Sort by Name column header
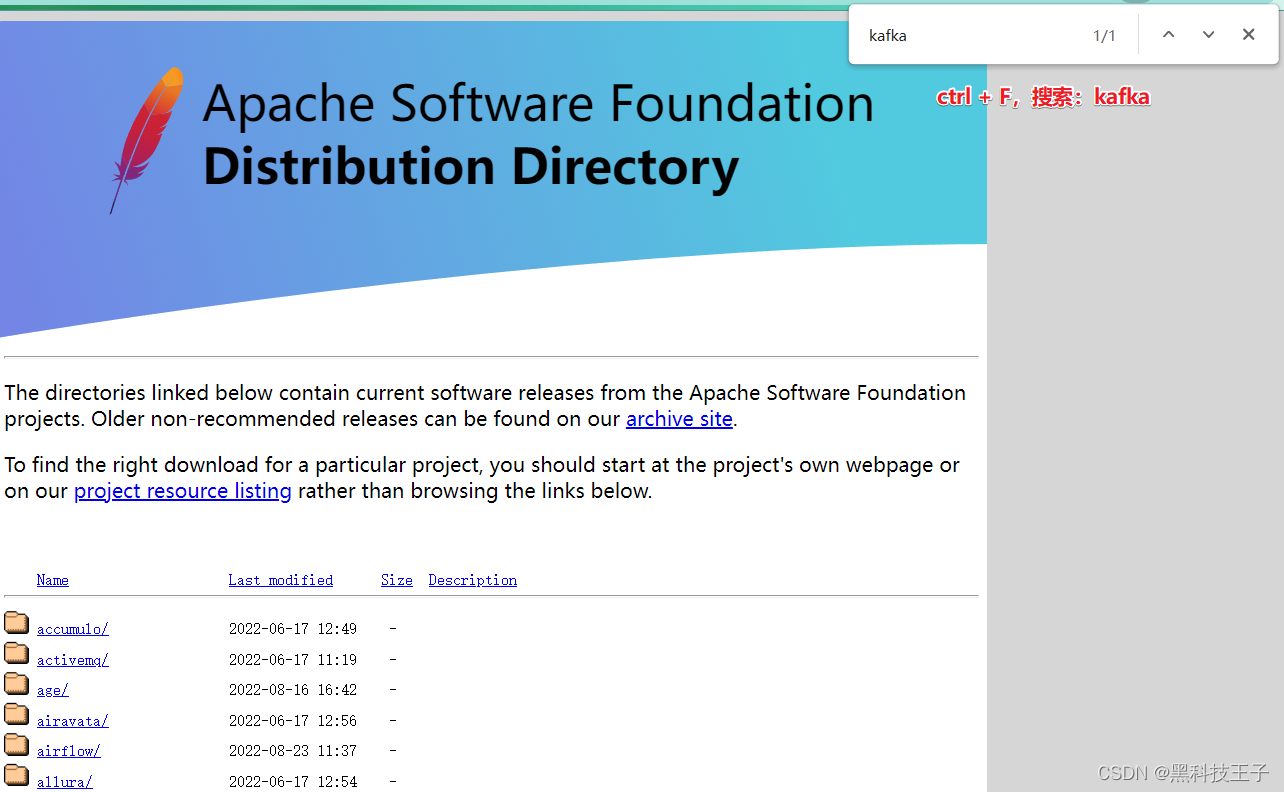The image size is (1284, 792). pyautogui.click(x=53, y=580)
